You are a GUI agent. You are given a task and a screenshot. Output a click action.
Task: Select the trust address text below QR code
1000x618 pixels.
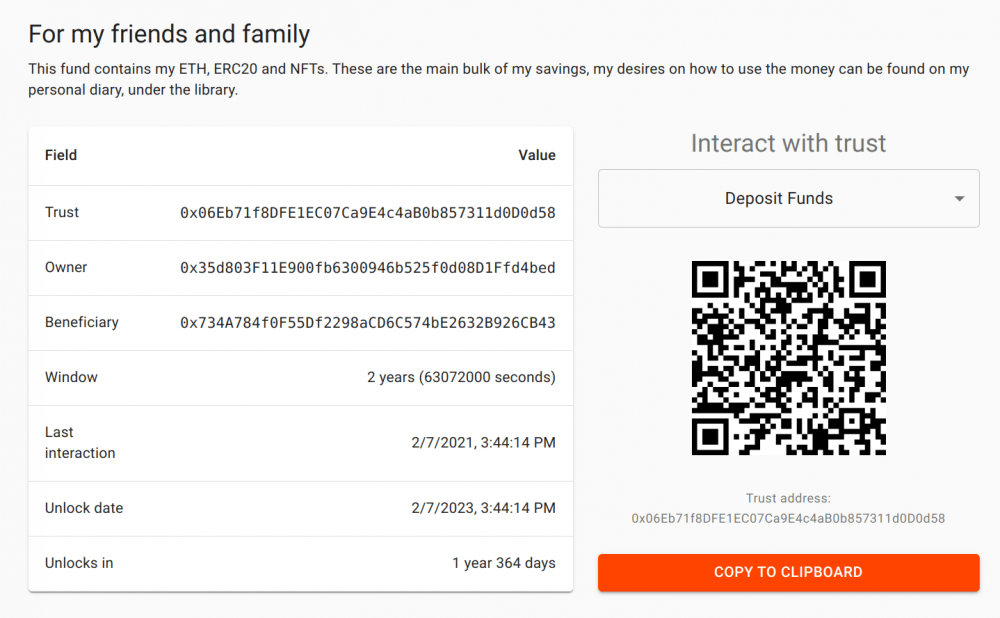click(x=788, y=519)
